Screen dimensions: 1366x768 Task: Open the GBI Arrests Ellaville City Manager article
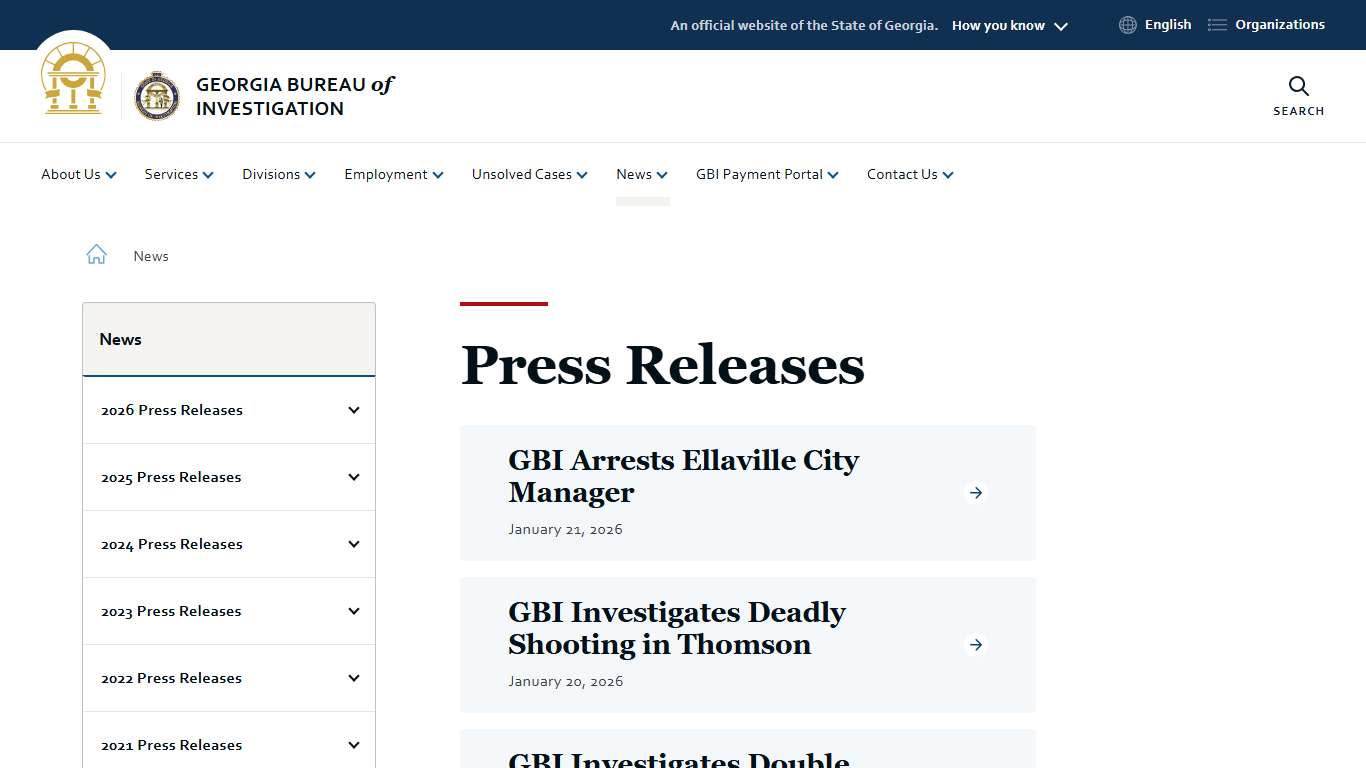(x=683, y=476)
